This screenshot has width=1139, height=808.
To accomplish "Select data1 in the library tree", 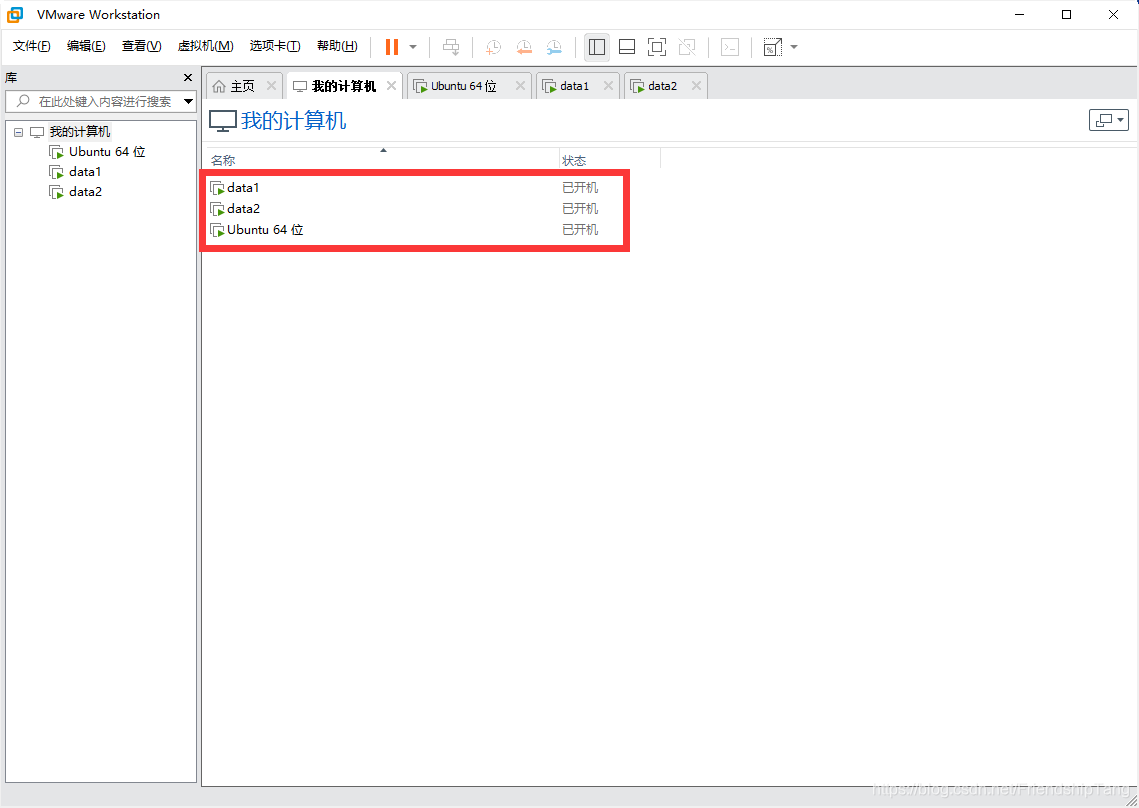I will (x=85, y=172).
